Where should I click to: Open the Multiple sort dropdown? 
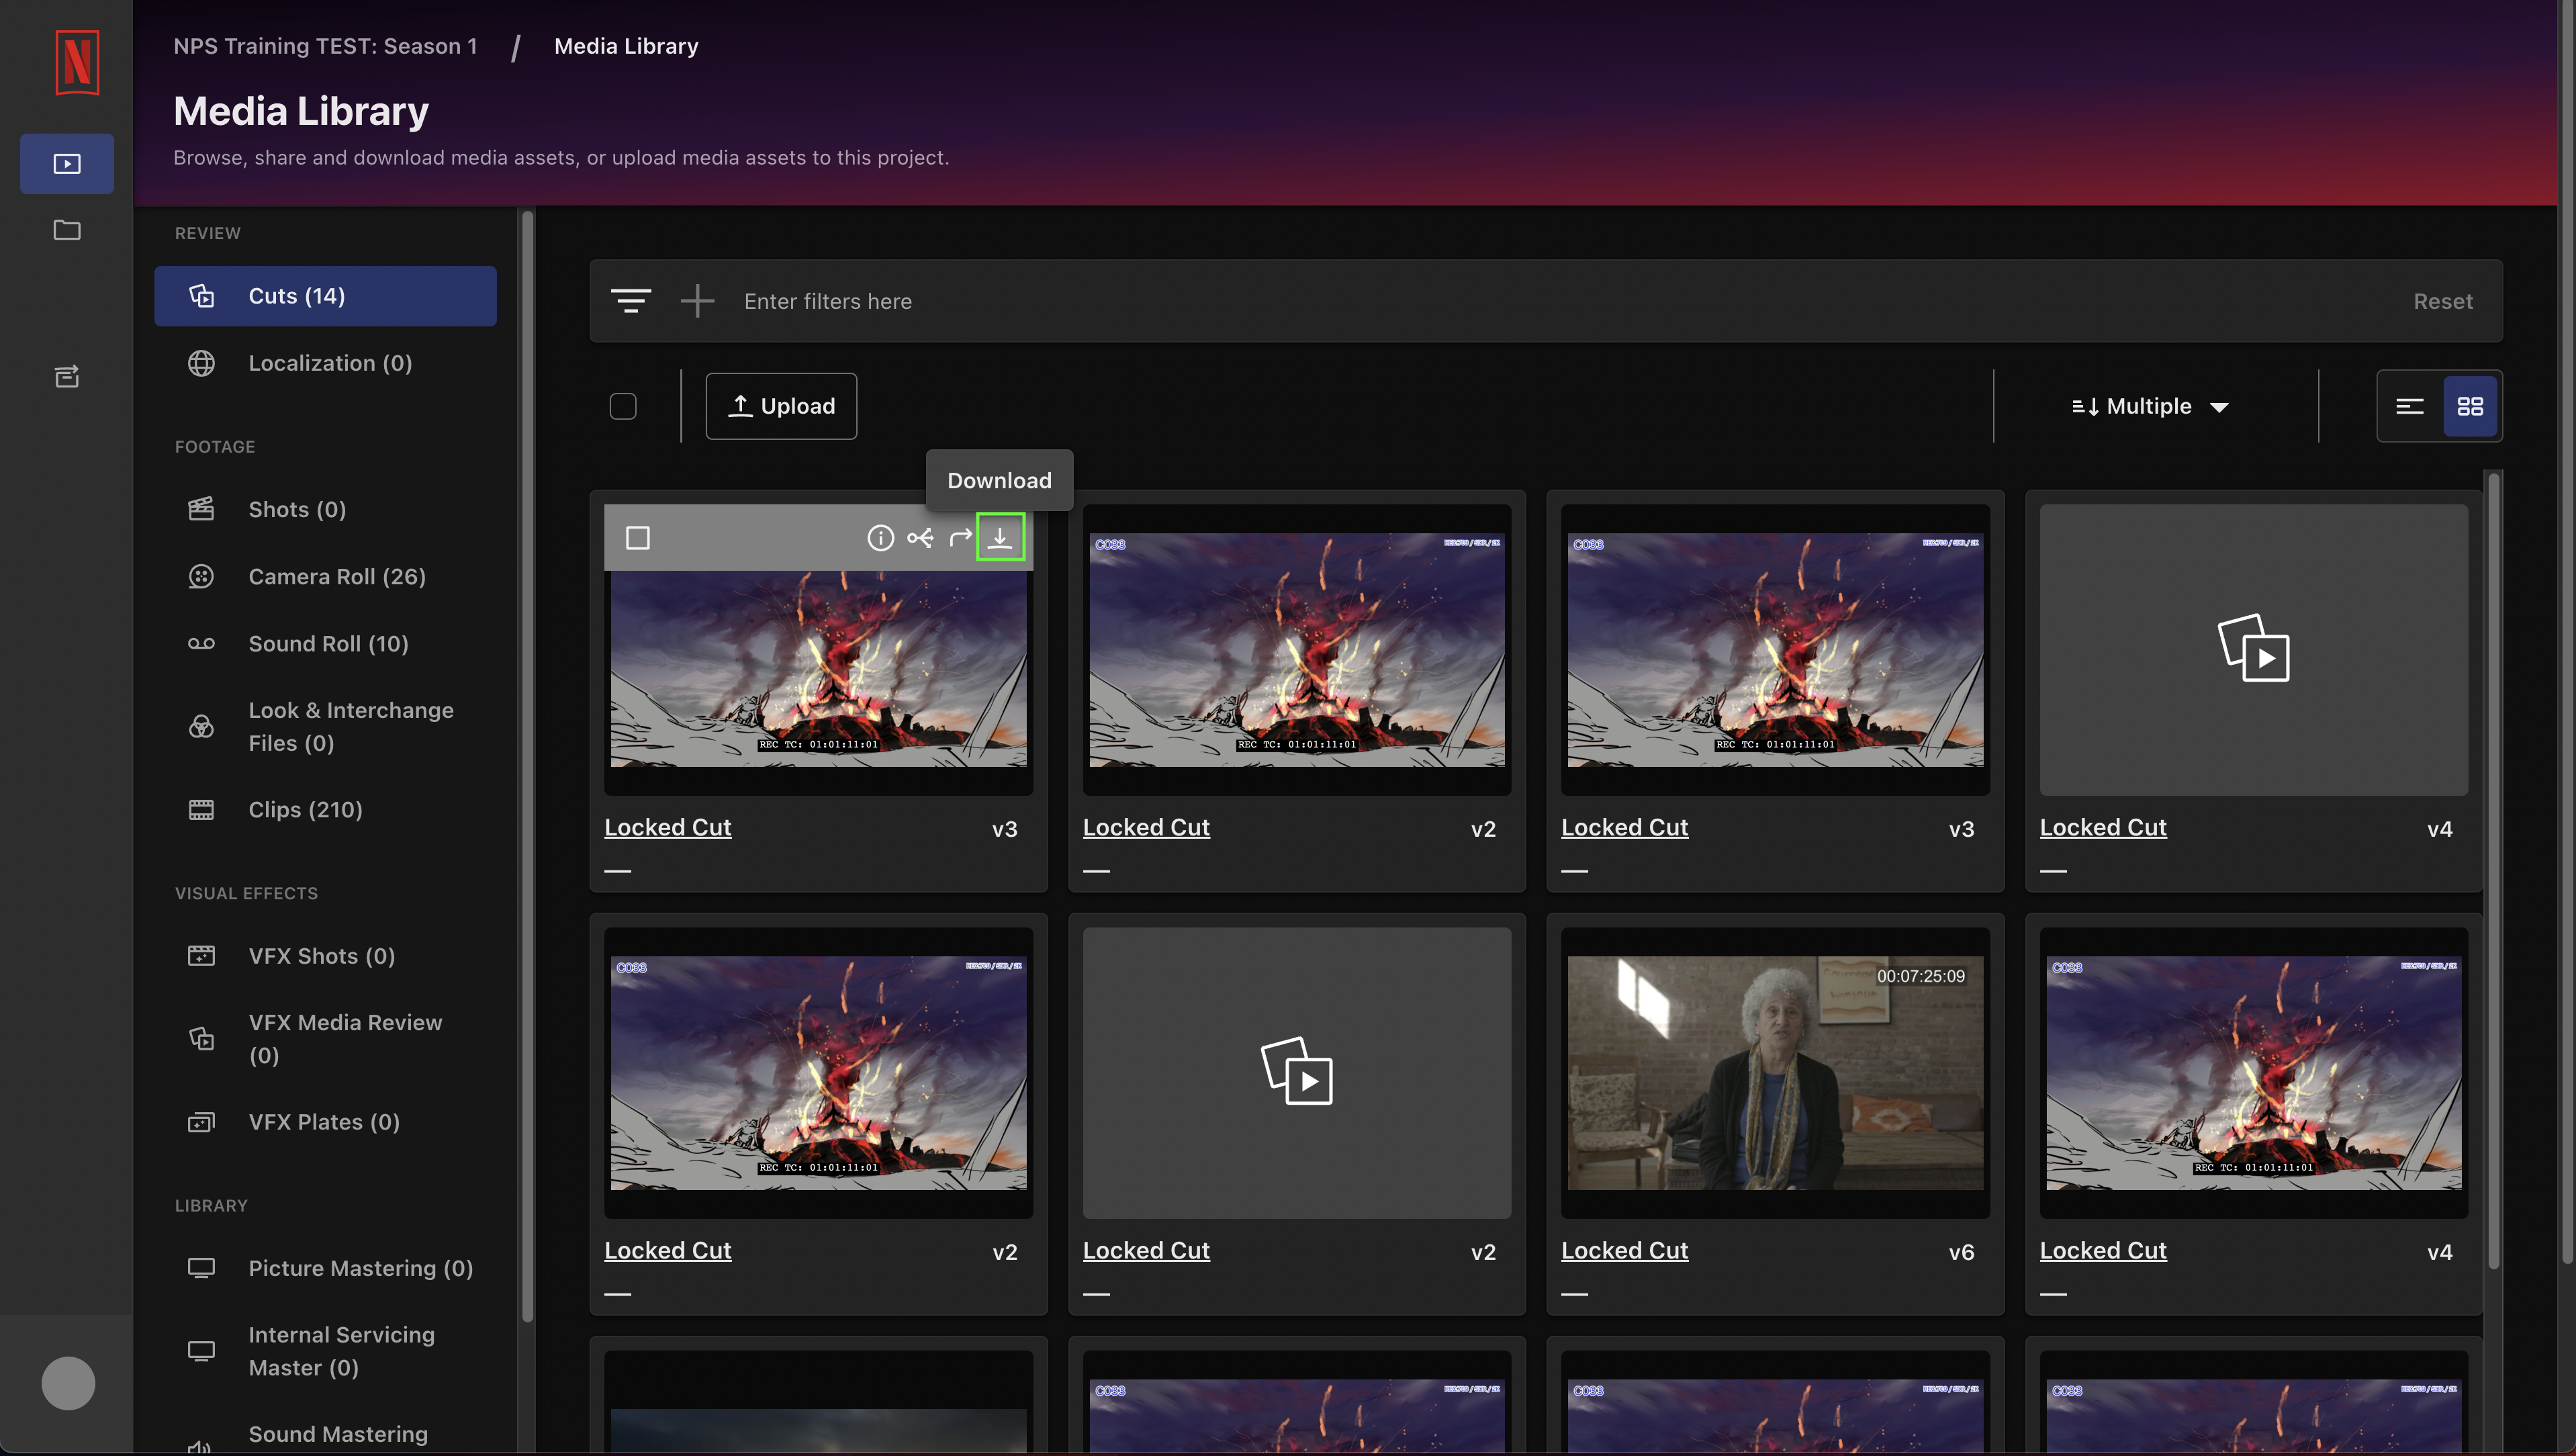[x=2150, y=406]
